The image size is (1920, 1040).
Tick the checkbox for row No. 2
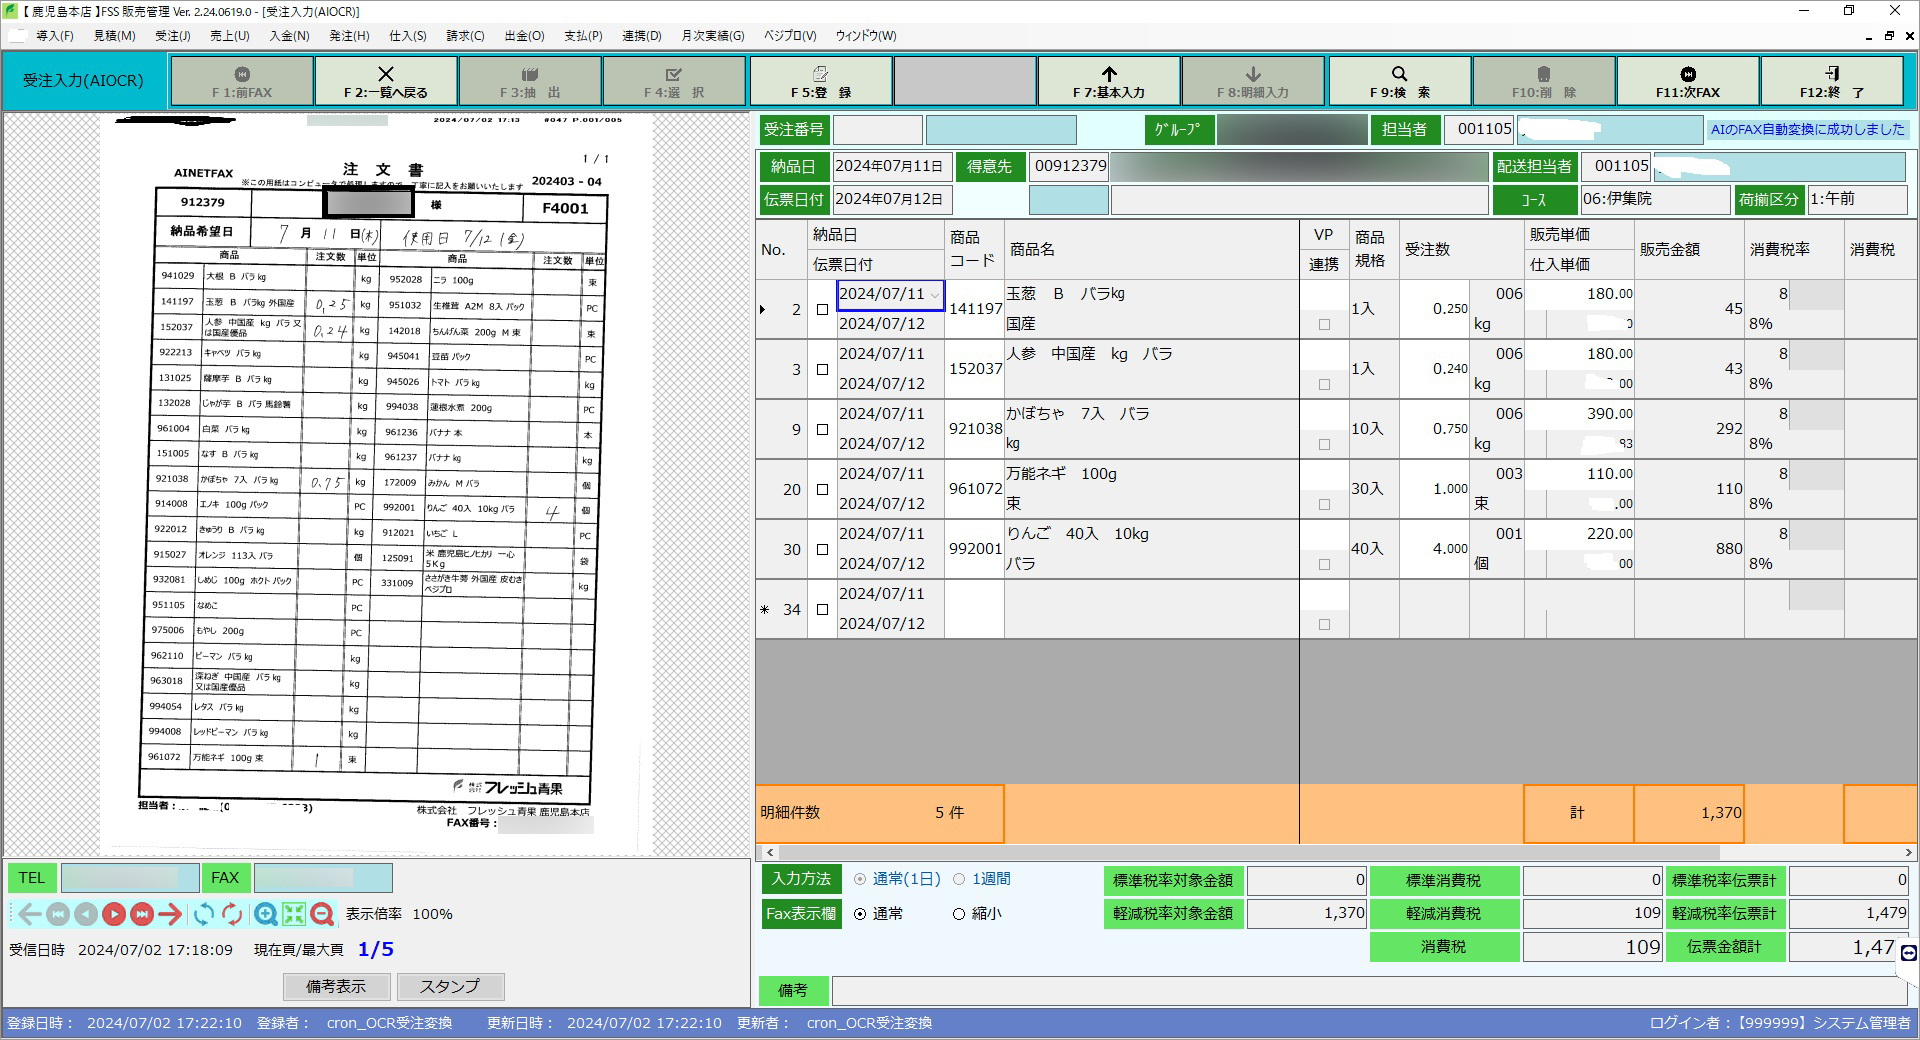tap(822, 310)
